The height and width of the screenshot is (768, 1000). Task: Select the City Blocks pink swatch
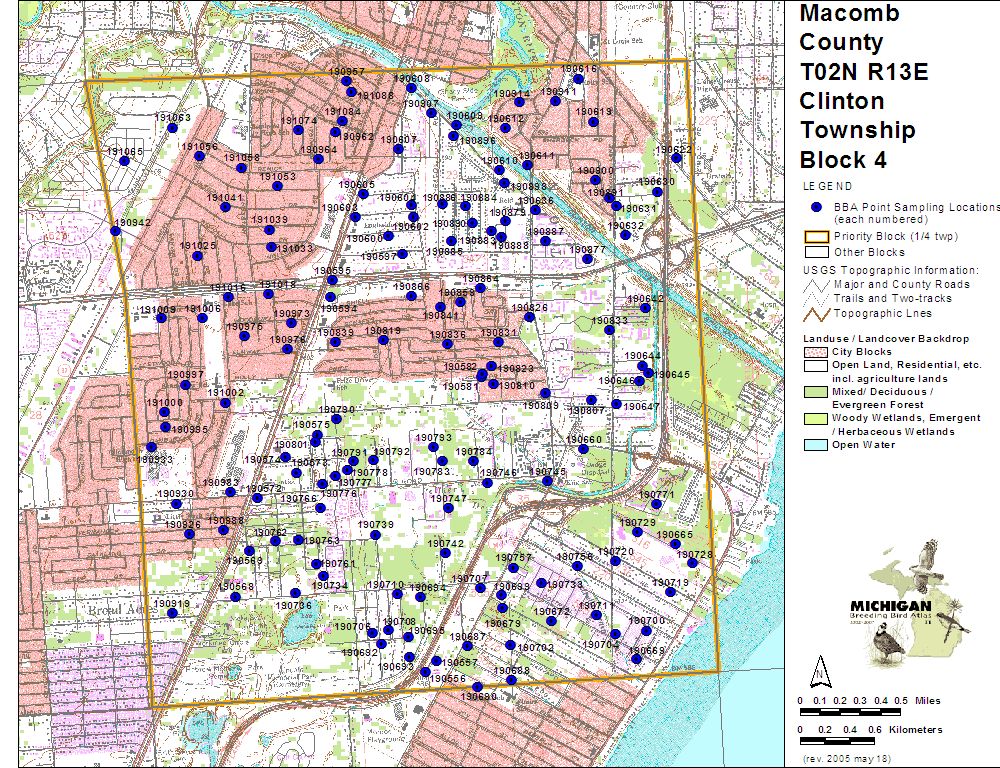point(816,352)
